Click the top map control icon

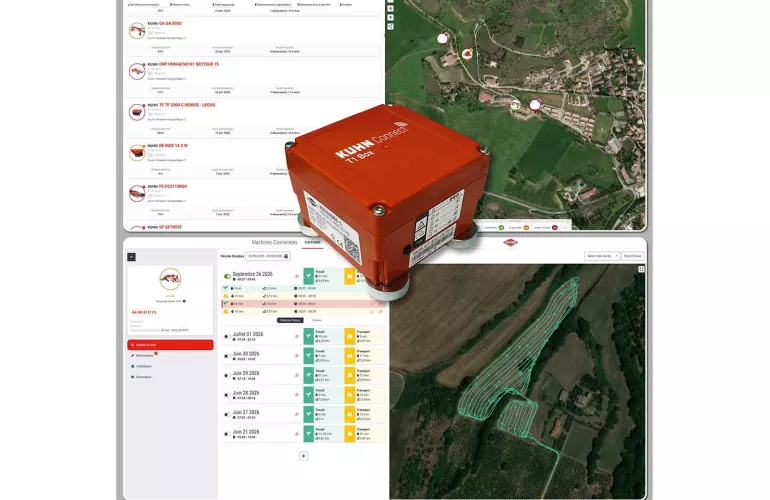tap(390, 8)
